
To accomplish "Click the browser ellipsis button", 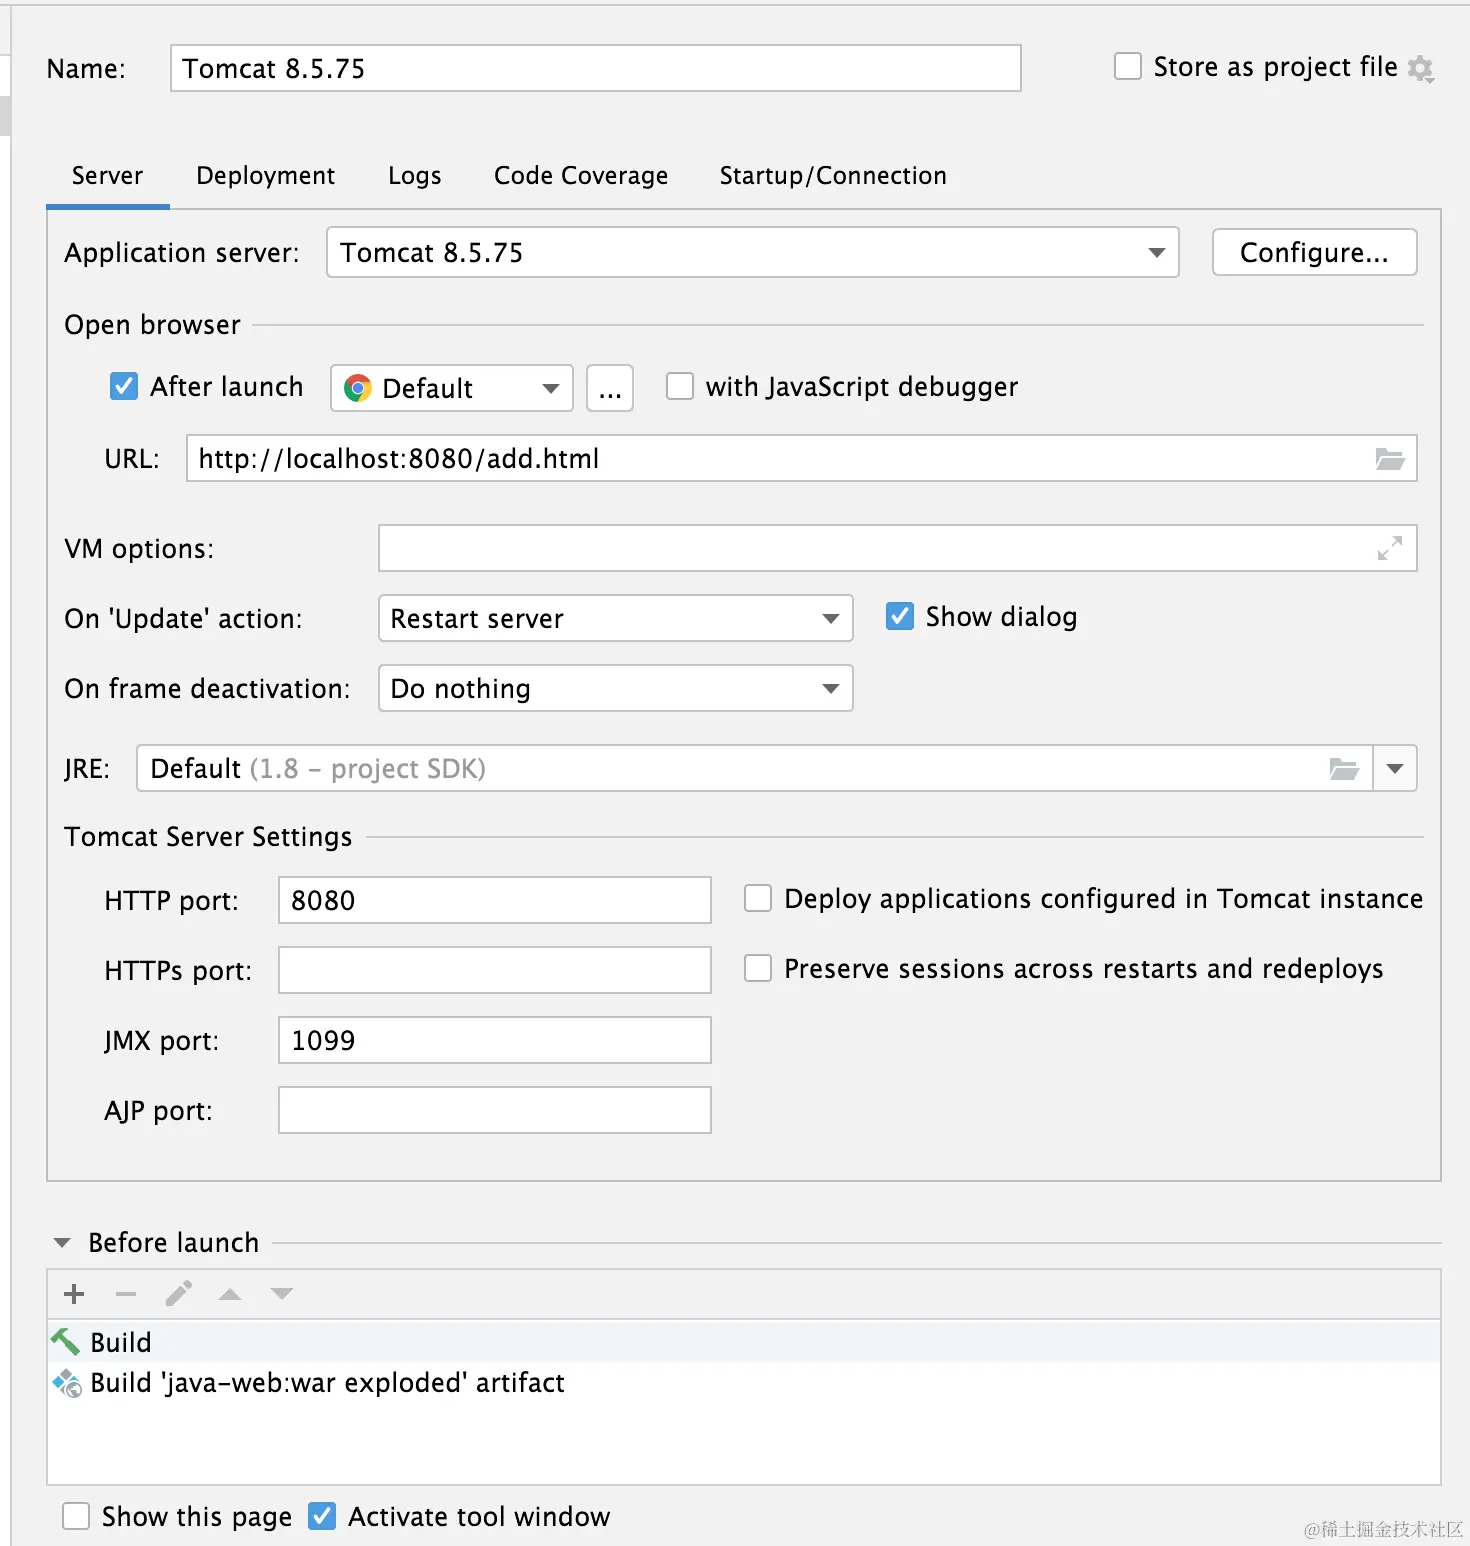I will pos(610,389).
